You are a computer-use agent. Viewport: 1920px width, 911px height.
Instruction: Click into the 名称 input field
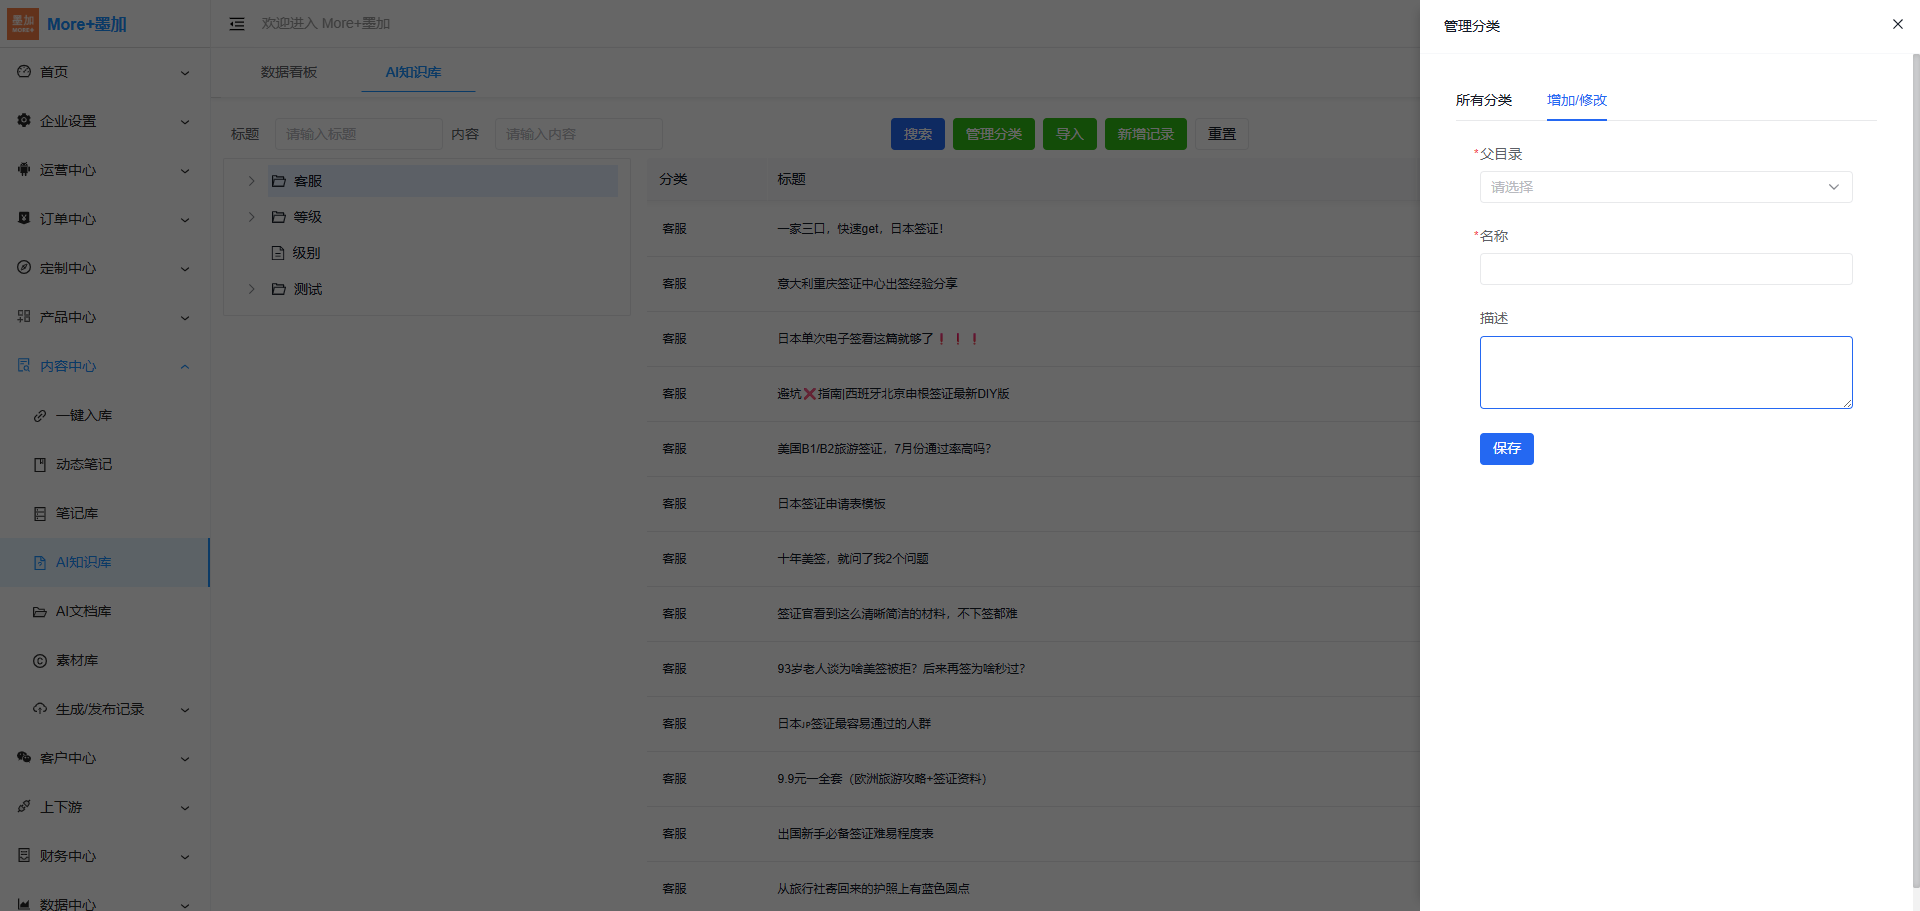tap(1665, 269)
